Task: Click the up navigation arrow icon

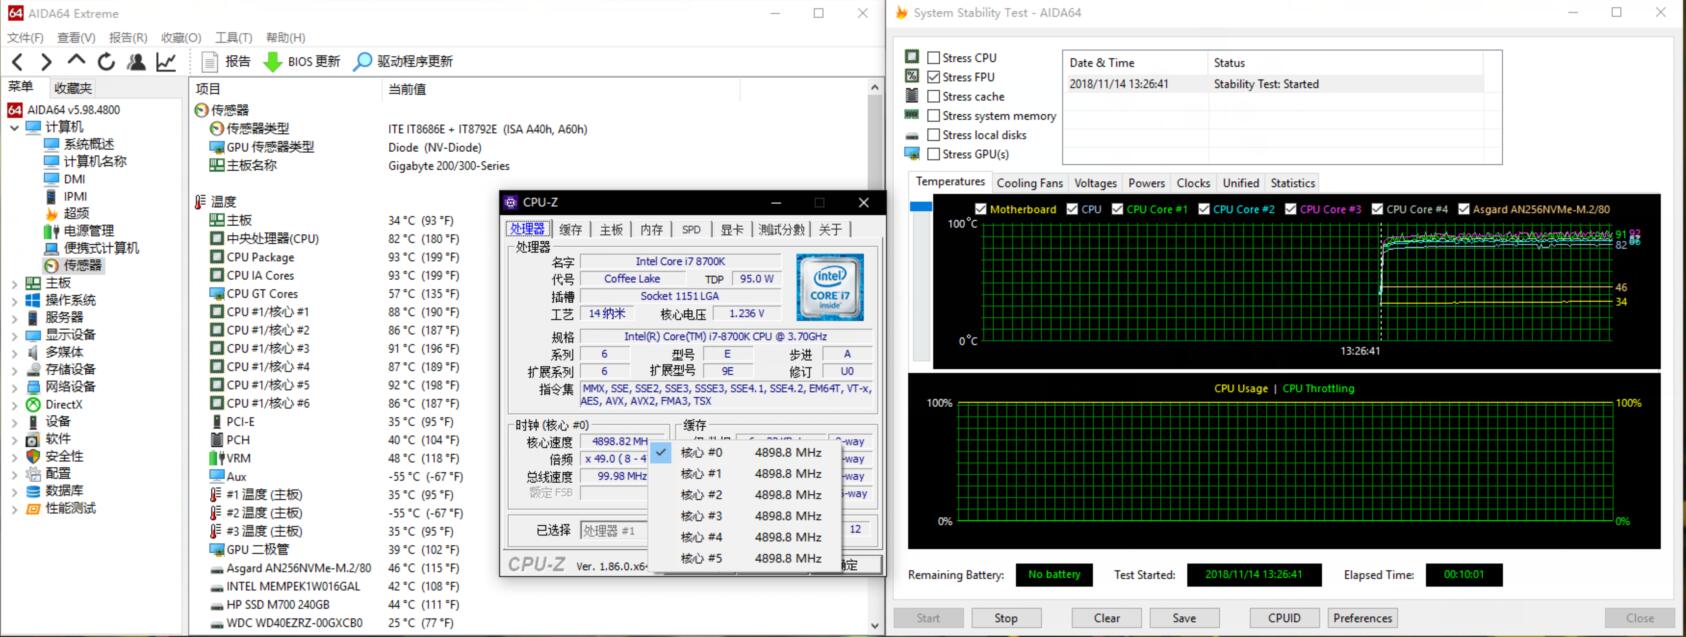Action: pos(76,62)
